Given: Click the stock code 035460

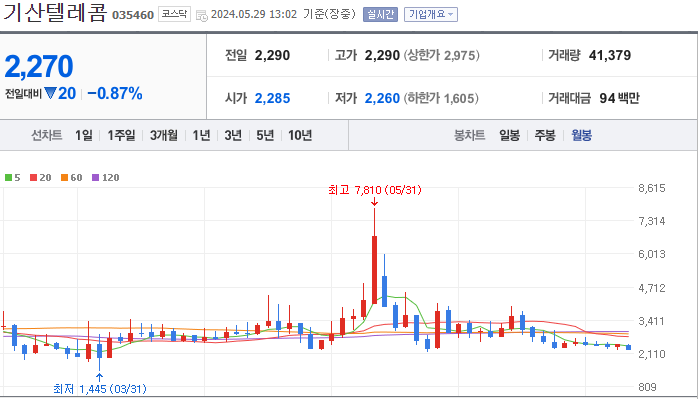Looking at the screenshot, I should click(x=133, y=15).
